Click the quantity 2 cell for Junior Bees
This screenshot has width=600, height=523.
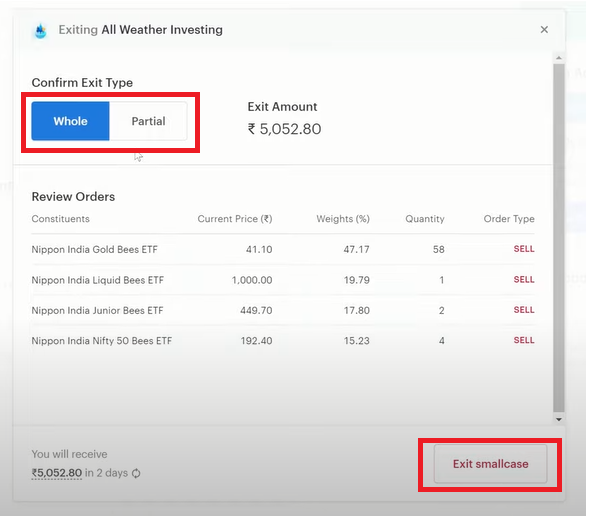pyautogui.click(x=442, y=310)
